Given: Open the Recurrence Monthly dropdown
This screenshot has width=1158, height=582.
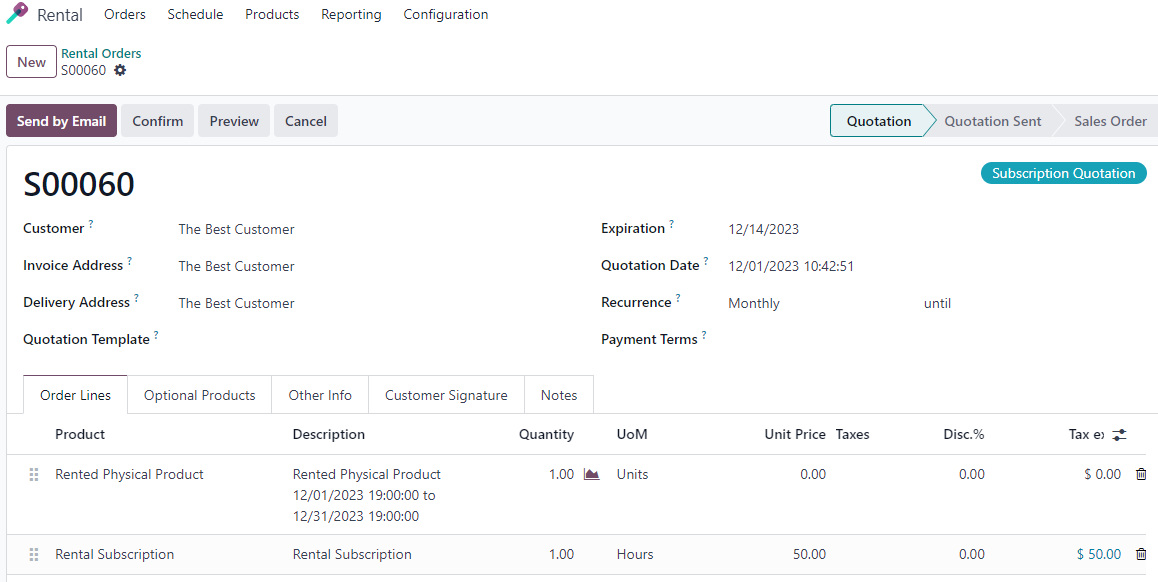Looking at the screenshot, I should coord(818,304).
